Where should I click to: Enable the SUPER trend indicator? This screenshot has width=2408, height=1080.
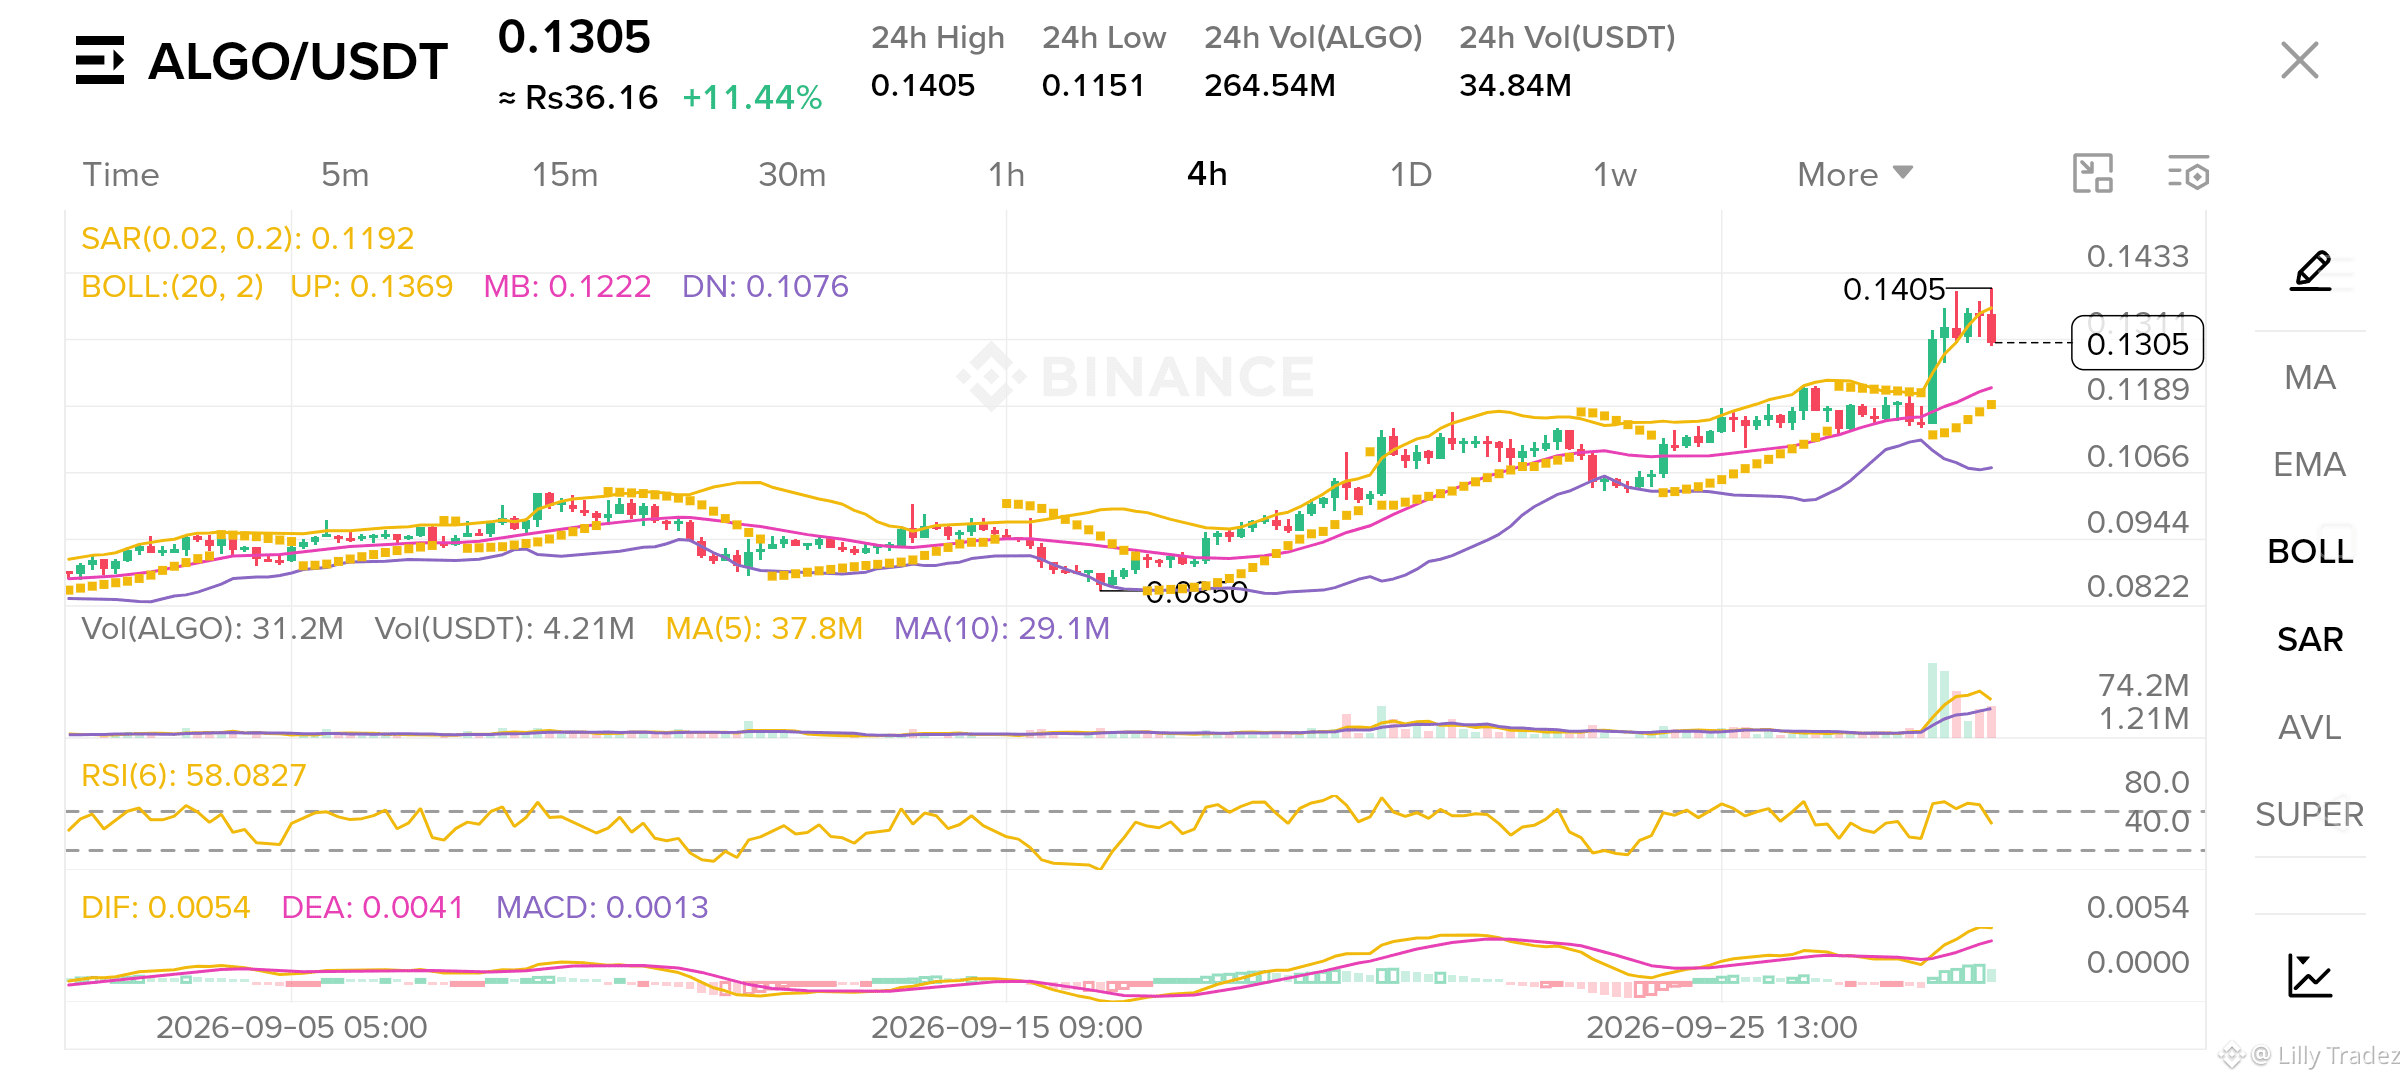click(x=2310, y=814)
